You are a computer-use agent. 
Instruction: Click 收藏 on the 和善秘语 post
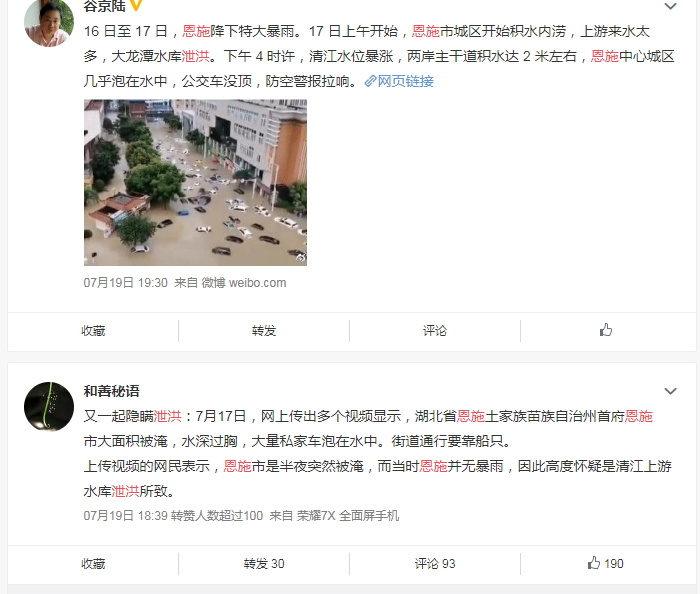click(93, 564)
